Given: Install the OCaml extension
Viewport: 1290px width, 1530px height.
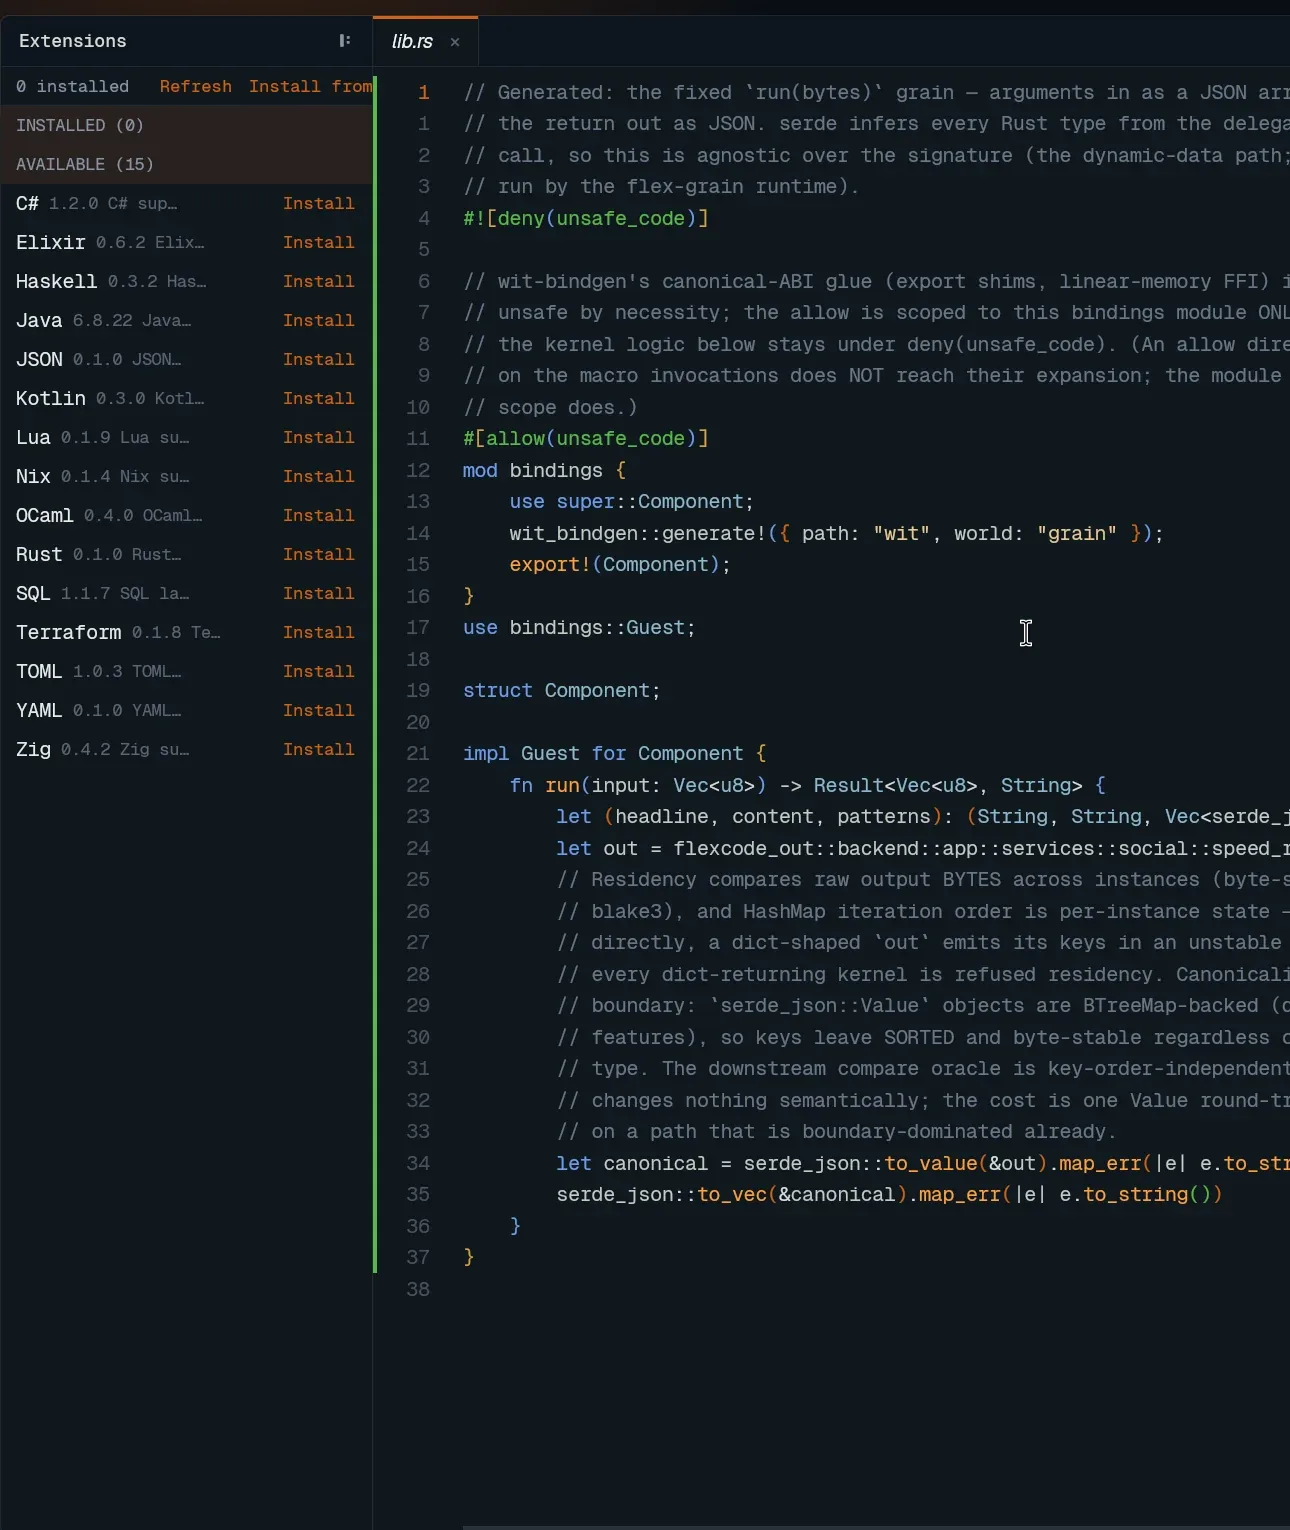Looking at the screenshot, I should click(x=319, y=516).
